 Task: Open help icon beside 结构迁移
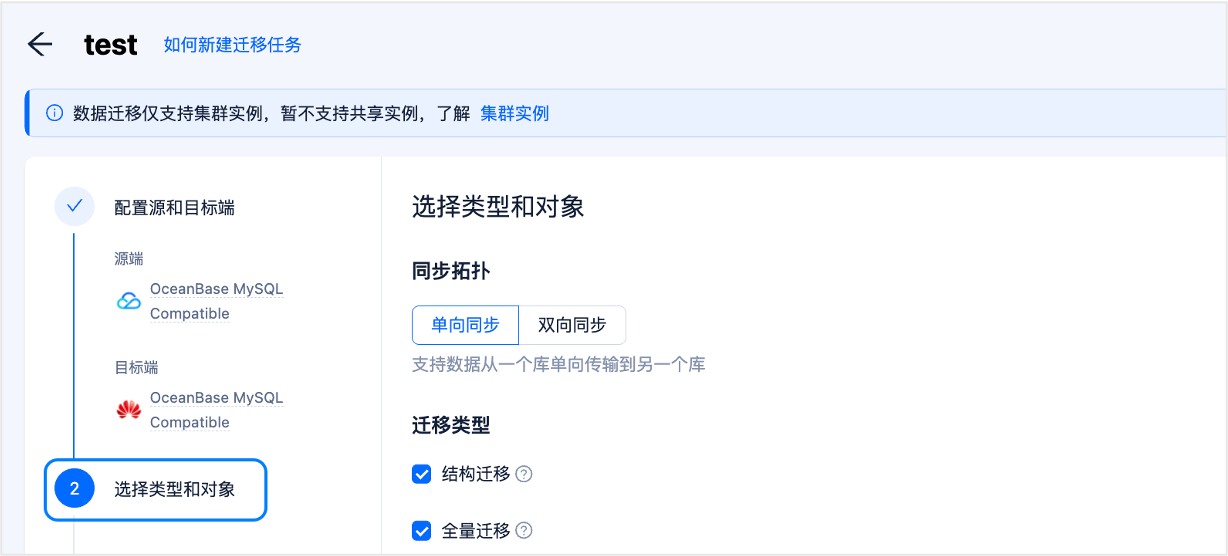click(x=524, y=474)
